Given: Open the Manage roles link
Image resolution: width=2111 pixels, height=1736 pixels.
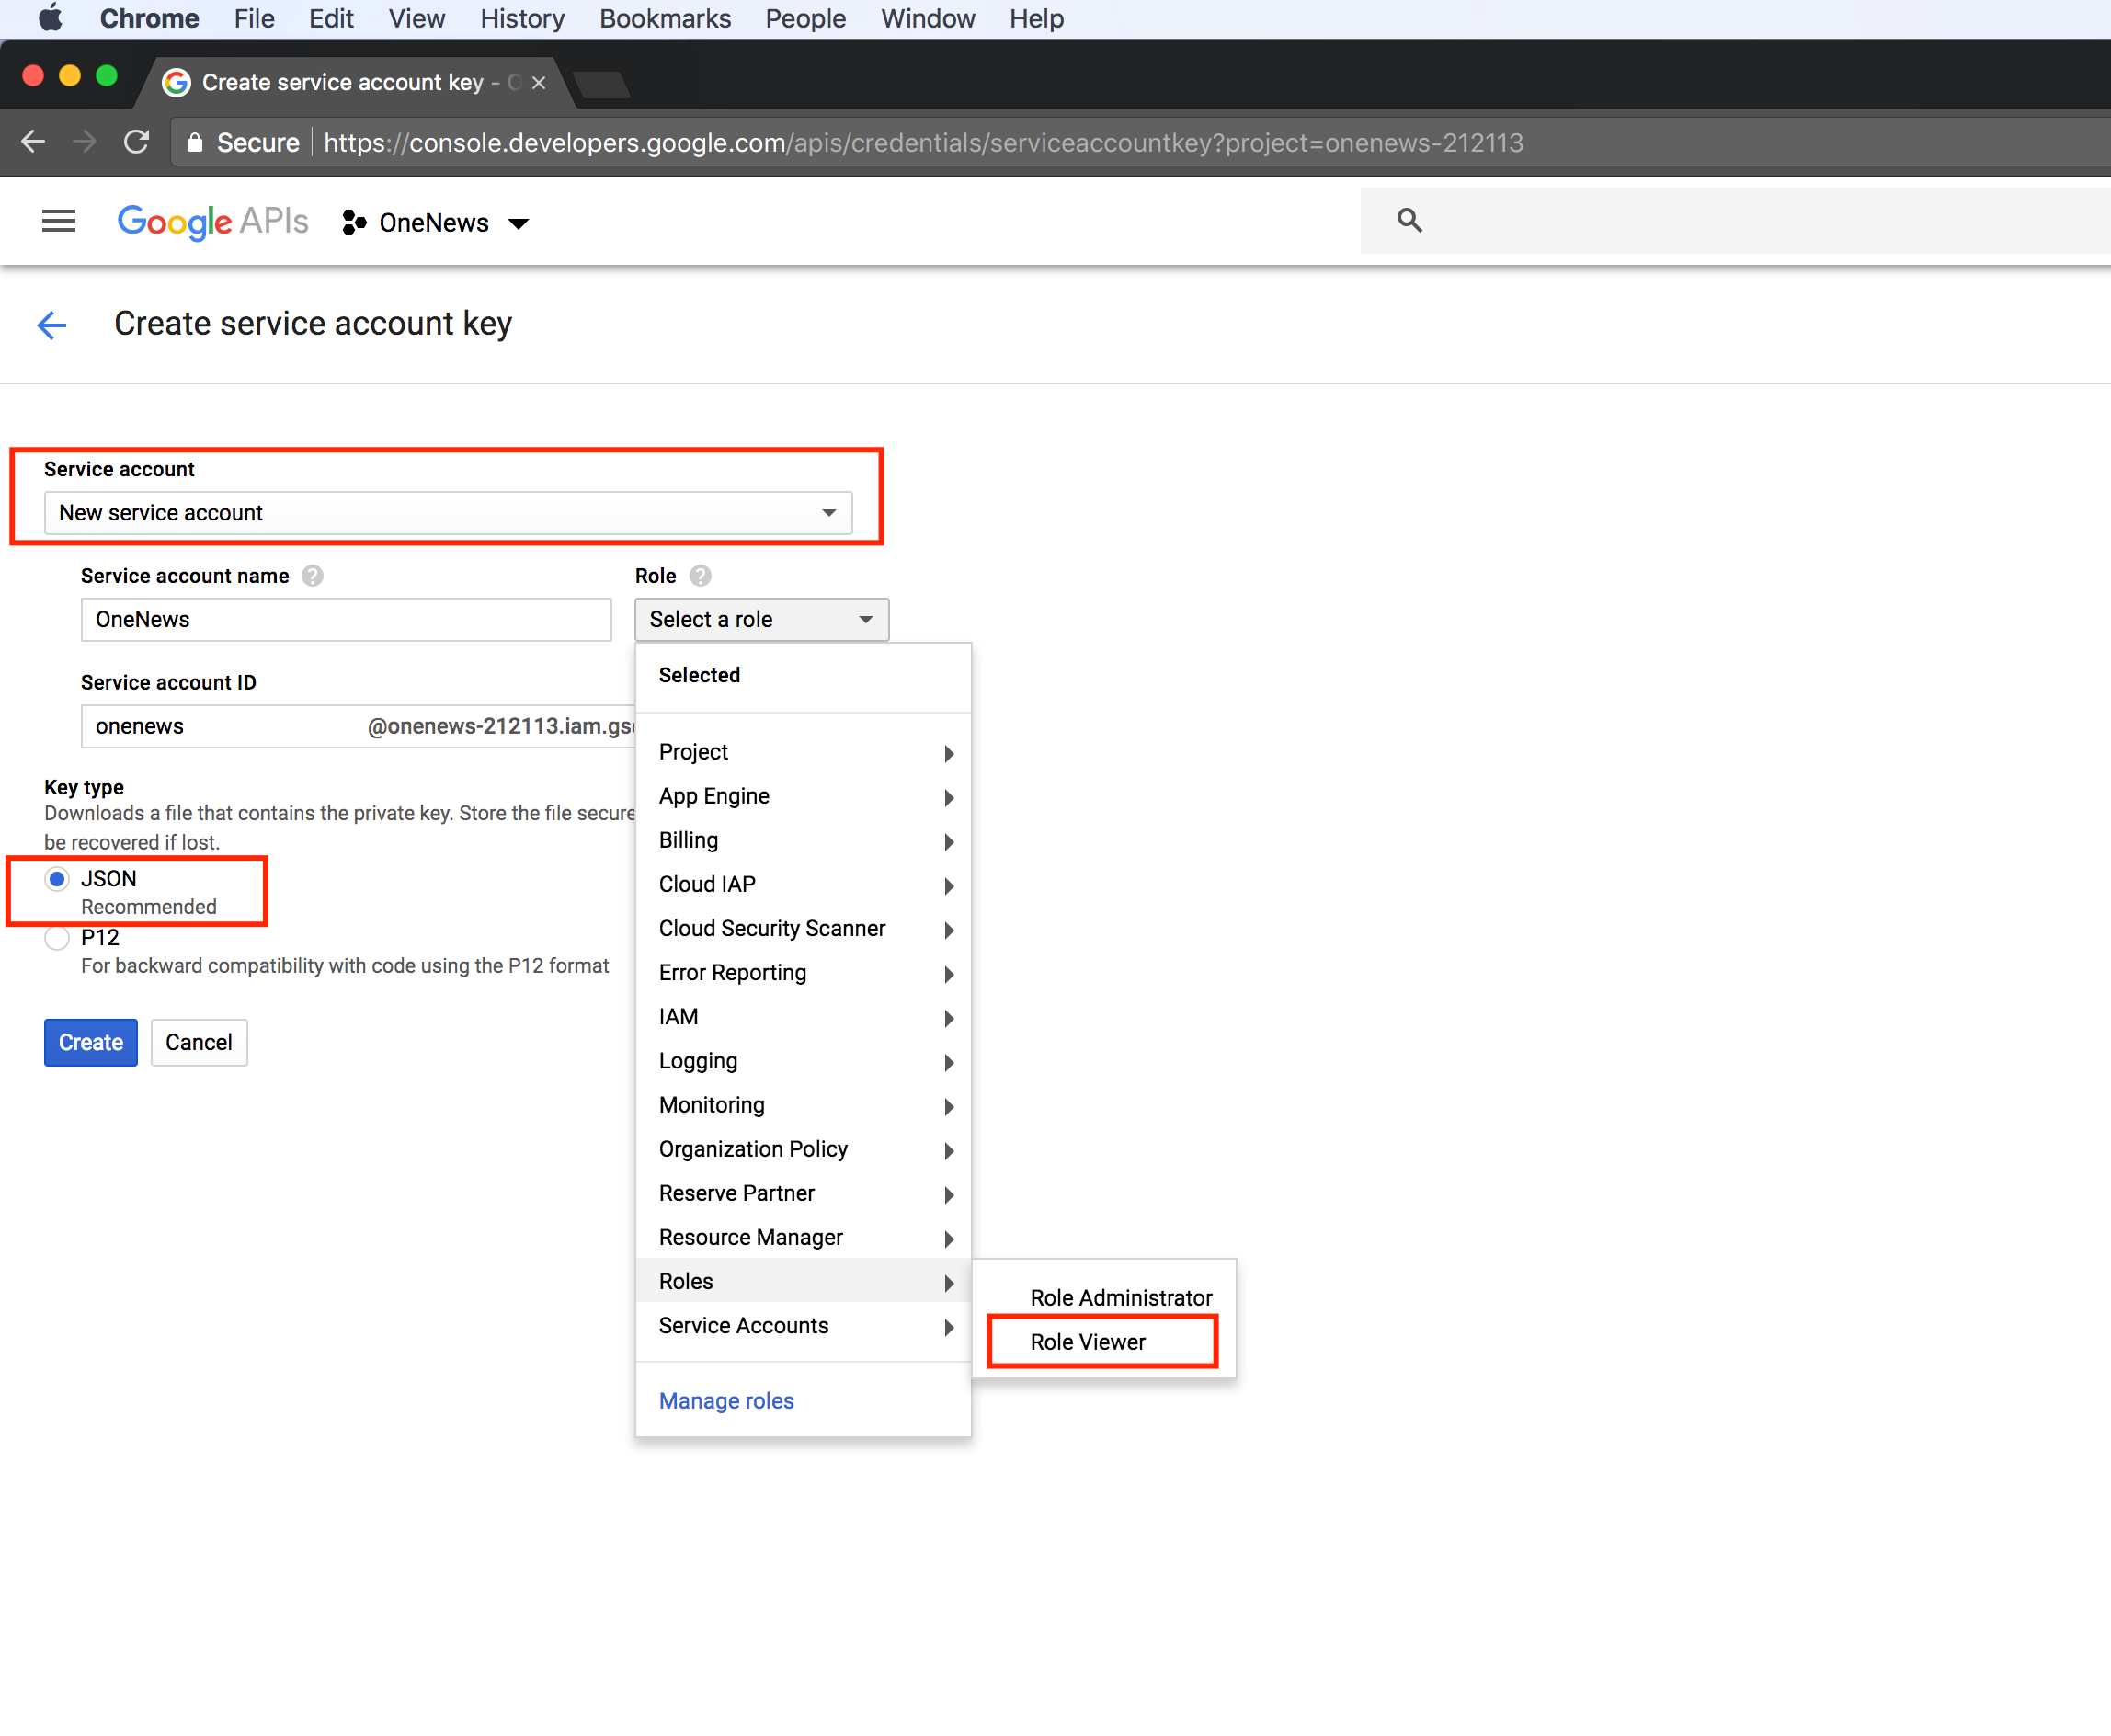Looking at the screenshot, I should click(726, 1401).
